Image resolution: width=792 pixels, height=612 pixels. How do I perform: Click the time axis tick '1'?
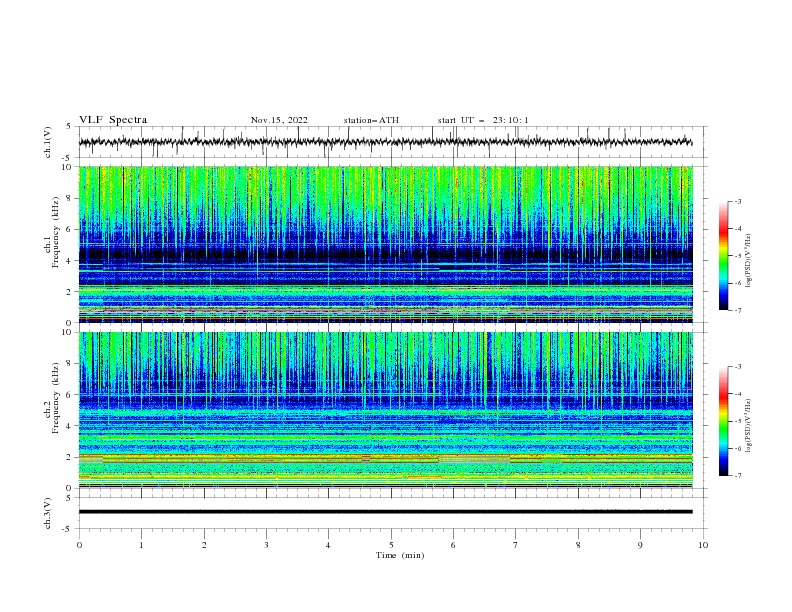tap(141, 545)
